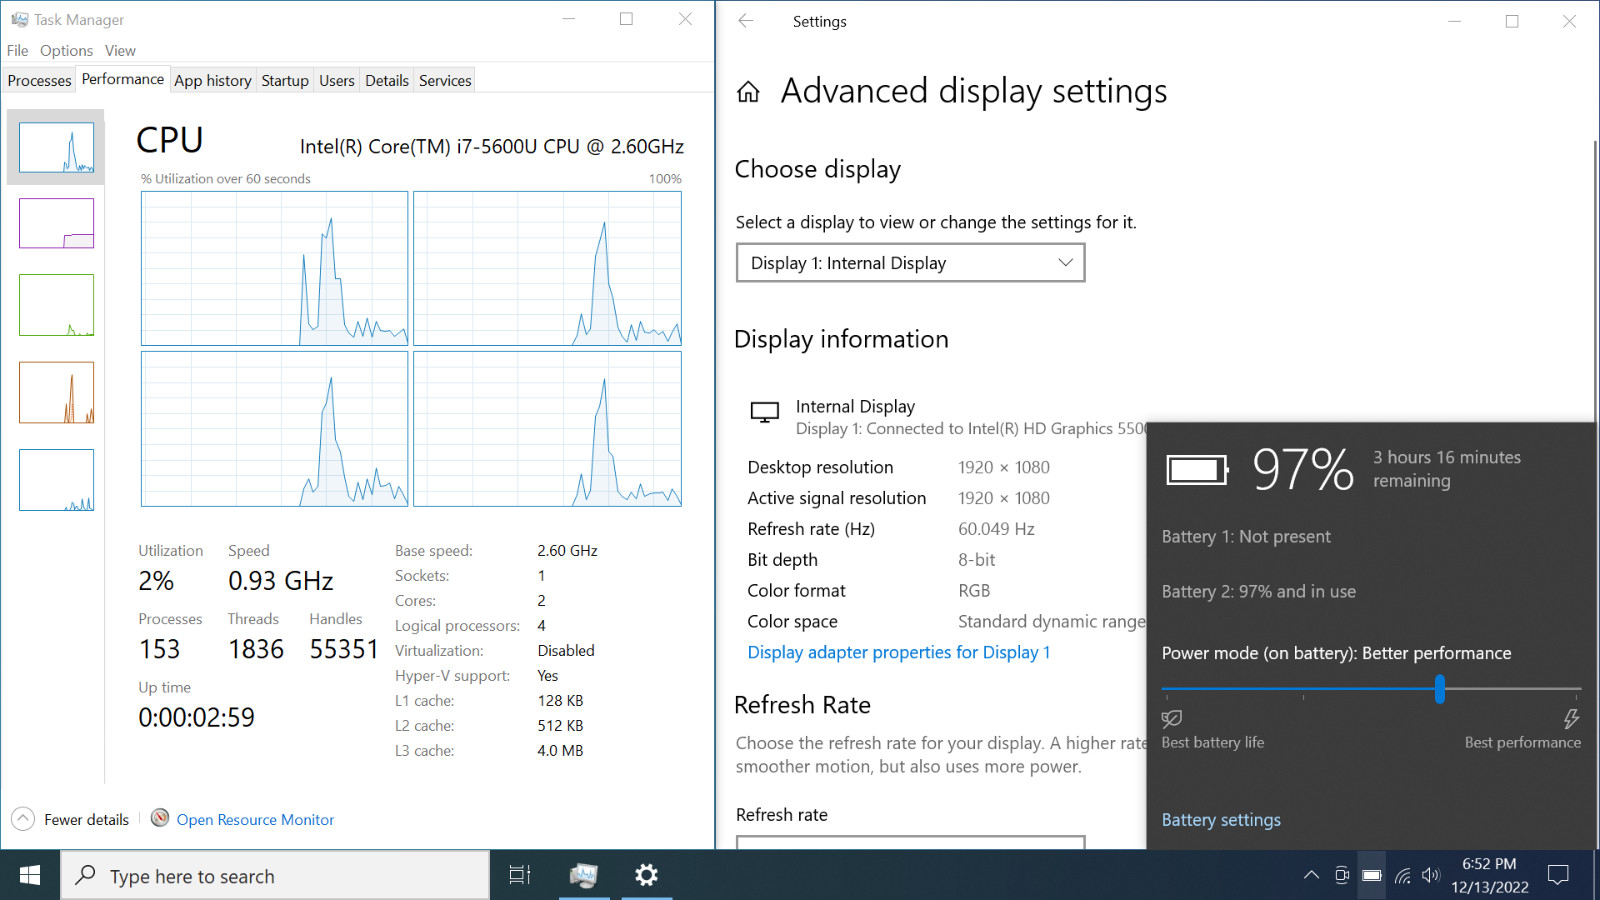Screen dimensions: 1600x900
Task: Open the network Wi-Fi tray icon
Action: click(1403, 876)
